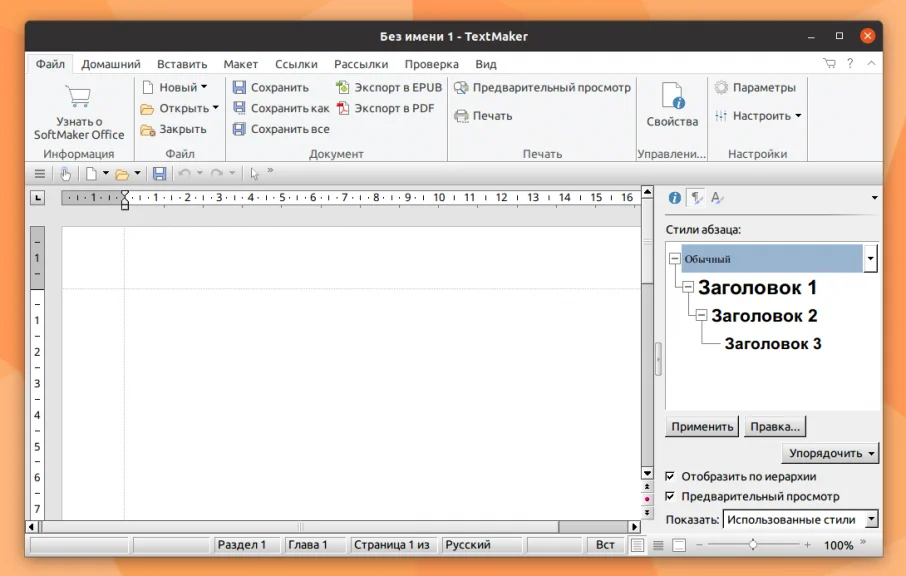This screenshot has width=906, height=576.
Task: Switch to the 'Вставить' ribbon tab
Action: pyautogui.click(x=182, y=64)
